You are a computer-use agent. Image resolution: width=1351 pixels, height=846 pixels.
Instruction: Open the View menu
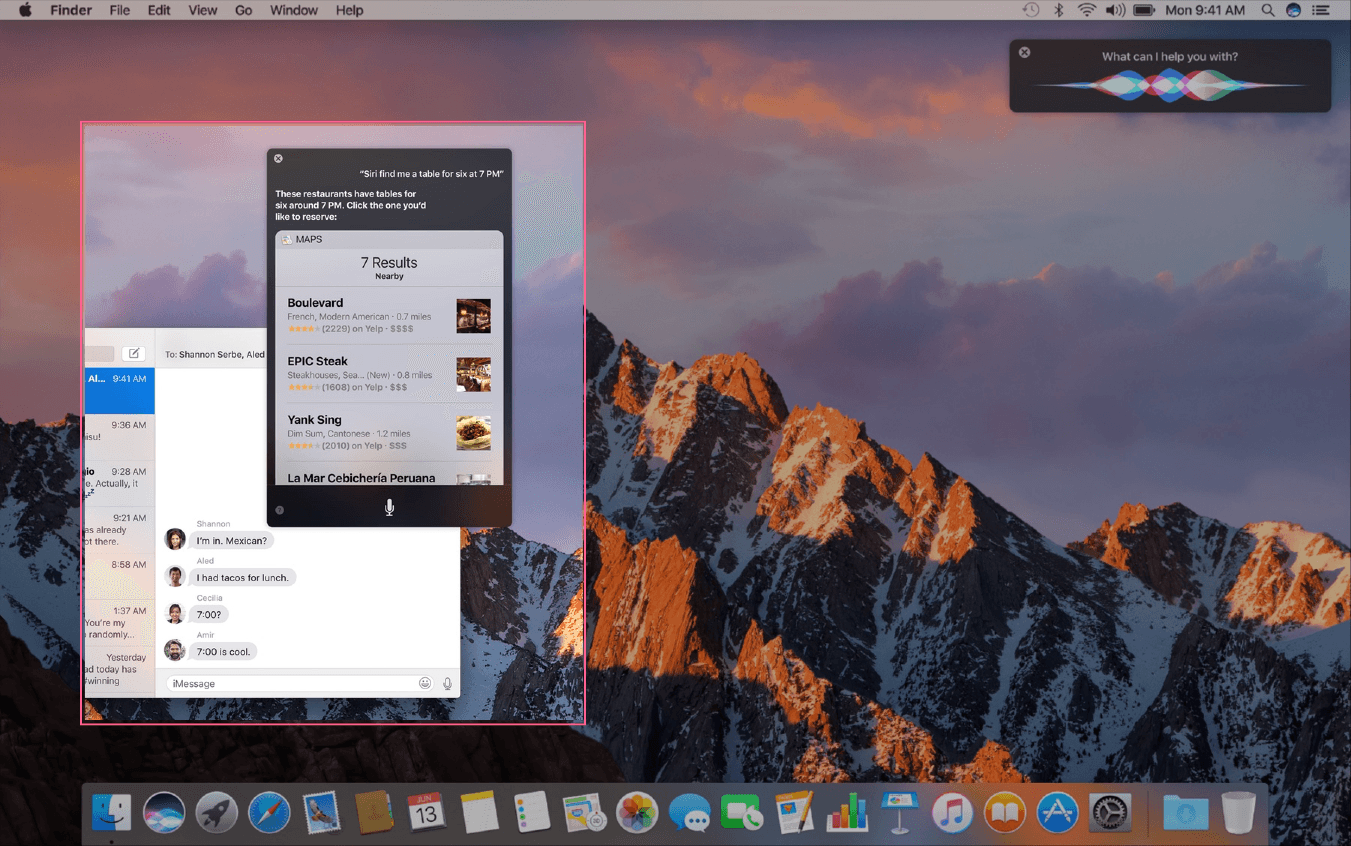coord(203,10)
